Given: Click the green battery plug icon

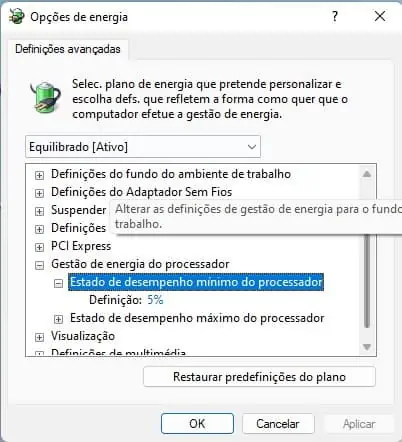Looking at the screenshot, I should click(46, 97).
